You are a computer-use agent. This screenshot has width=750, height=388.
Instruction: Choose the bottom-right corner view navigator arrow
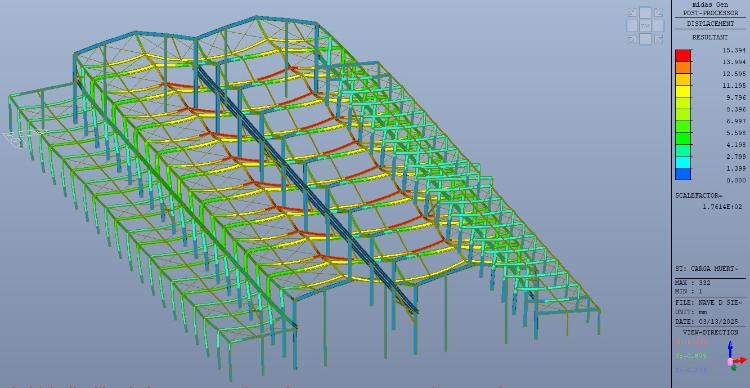coord(659,39)
